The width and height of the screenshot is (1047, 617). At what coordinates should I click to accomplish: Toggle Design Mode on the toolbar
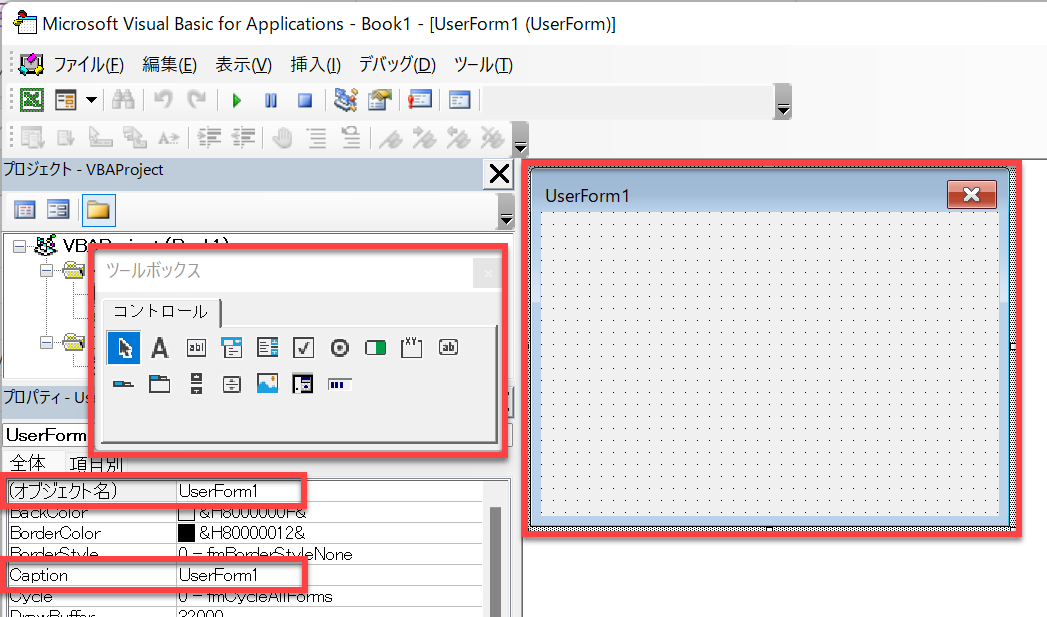click(345, 100)
